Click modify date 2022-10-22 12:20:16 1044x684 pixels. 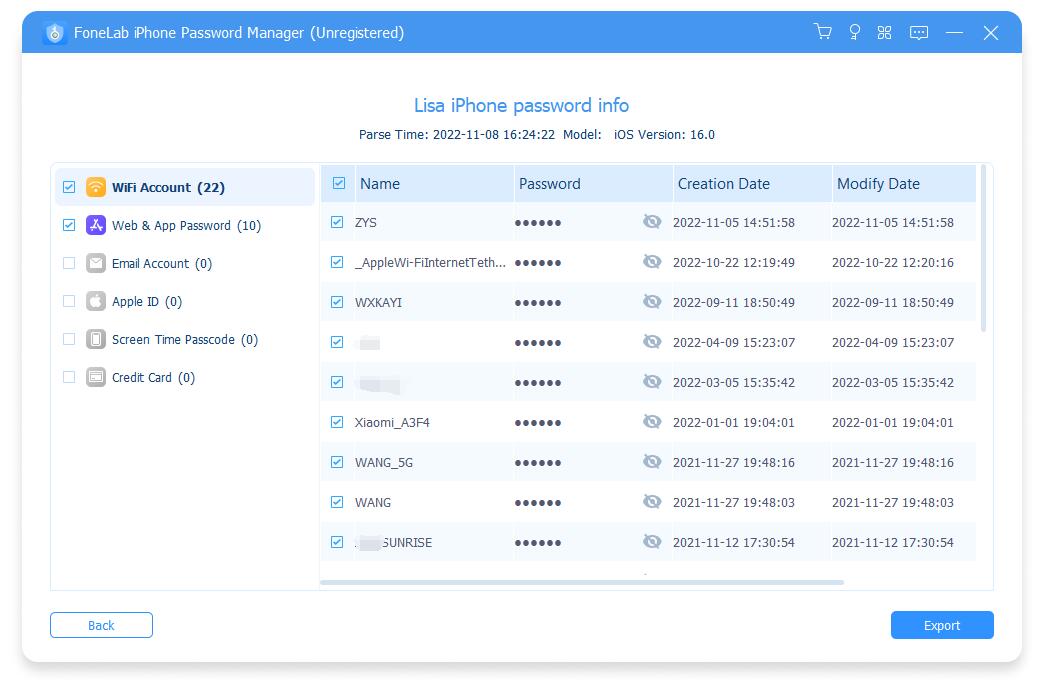tap(893, 262)
